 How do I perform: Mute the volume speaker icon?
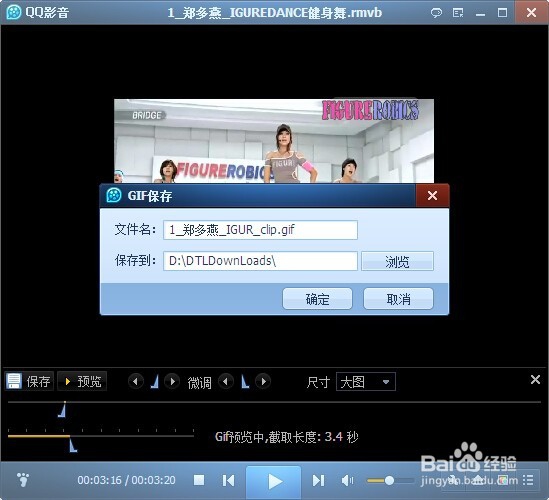click(x=347, y=480)
